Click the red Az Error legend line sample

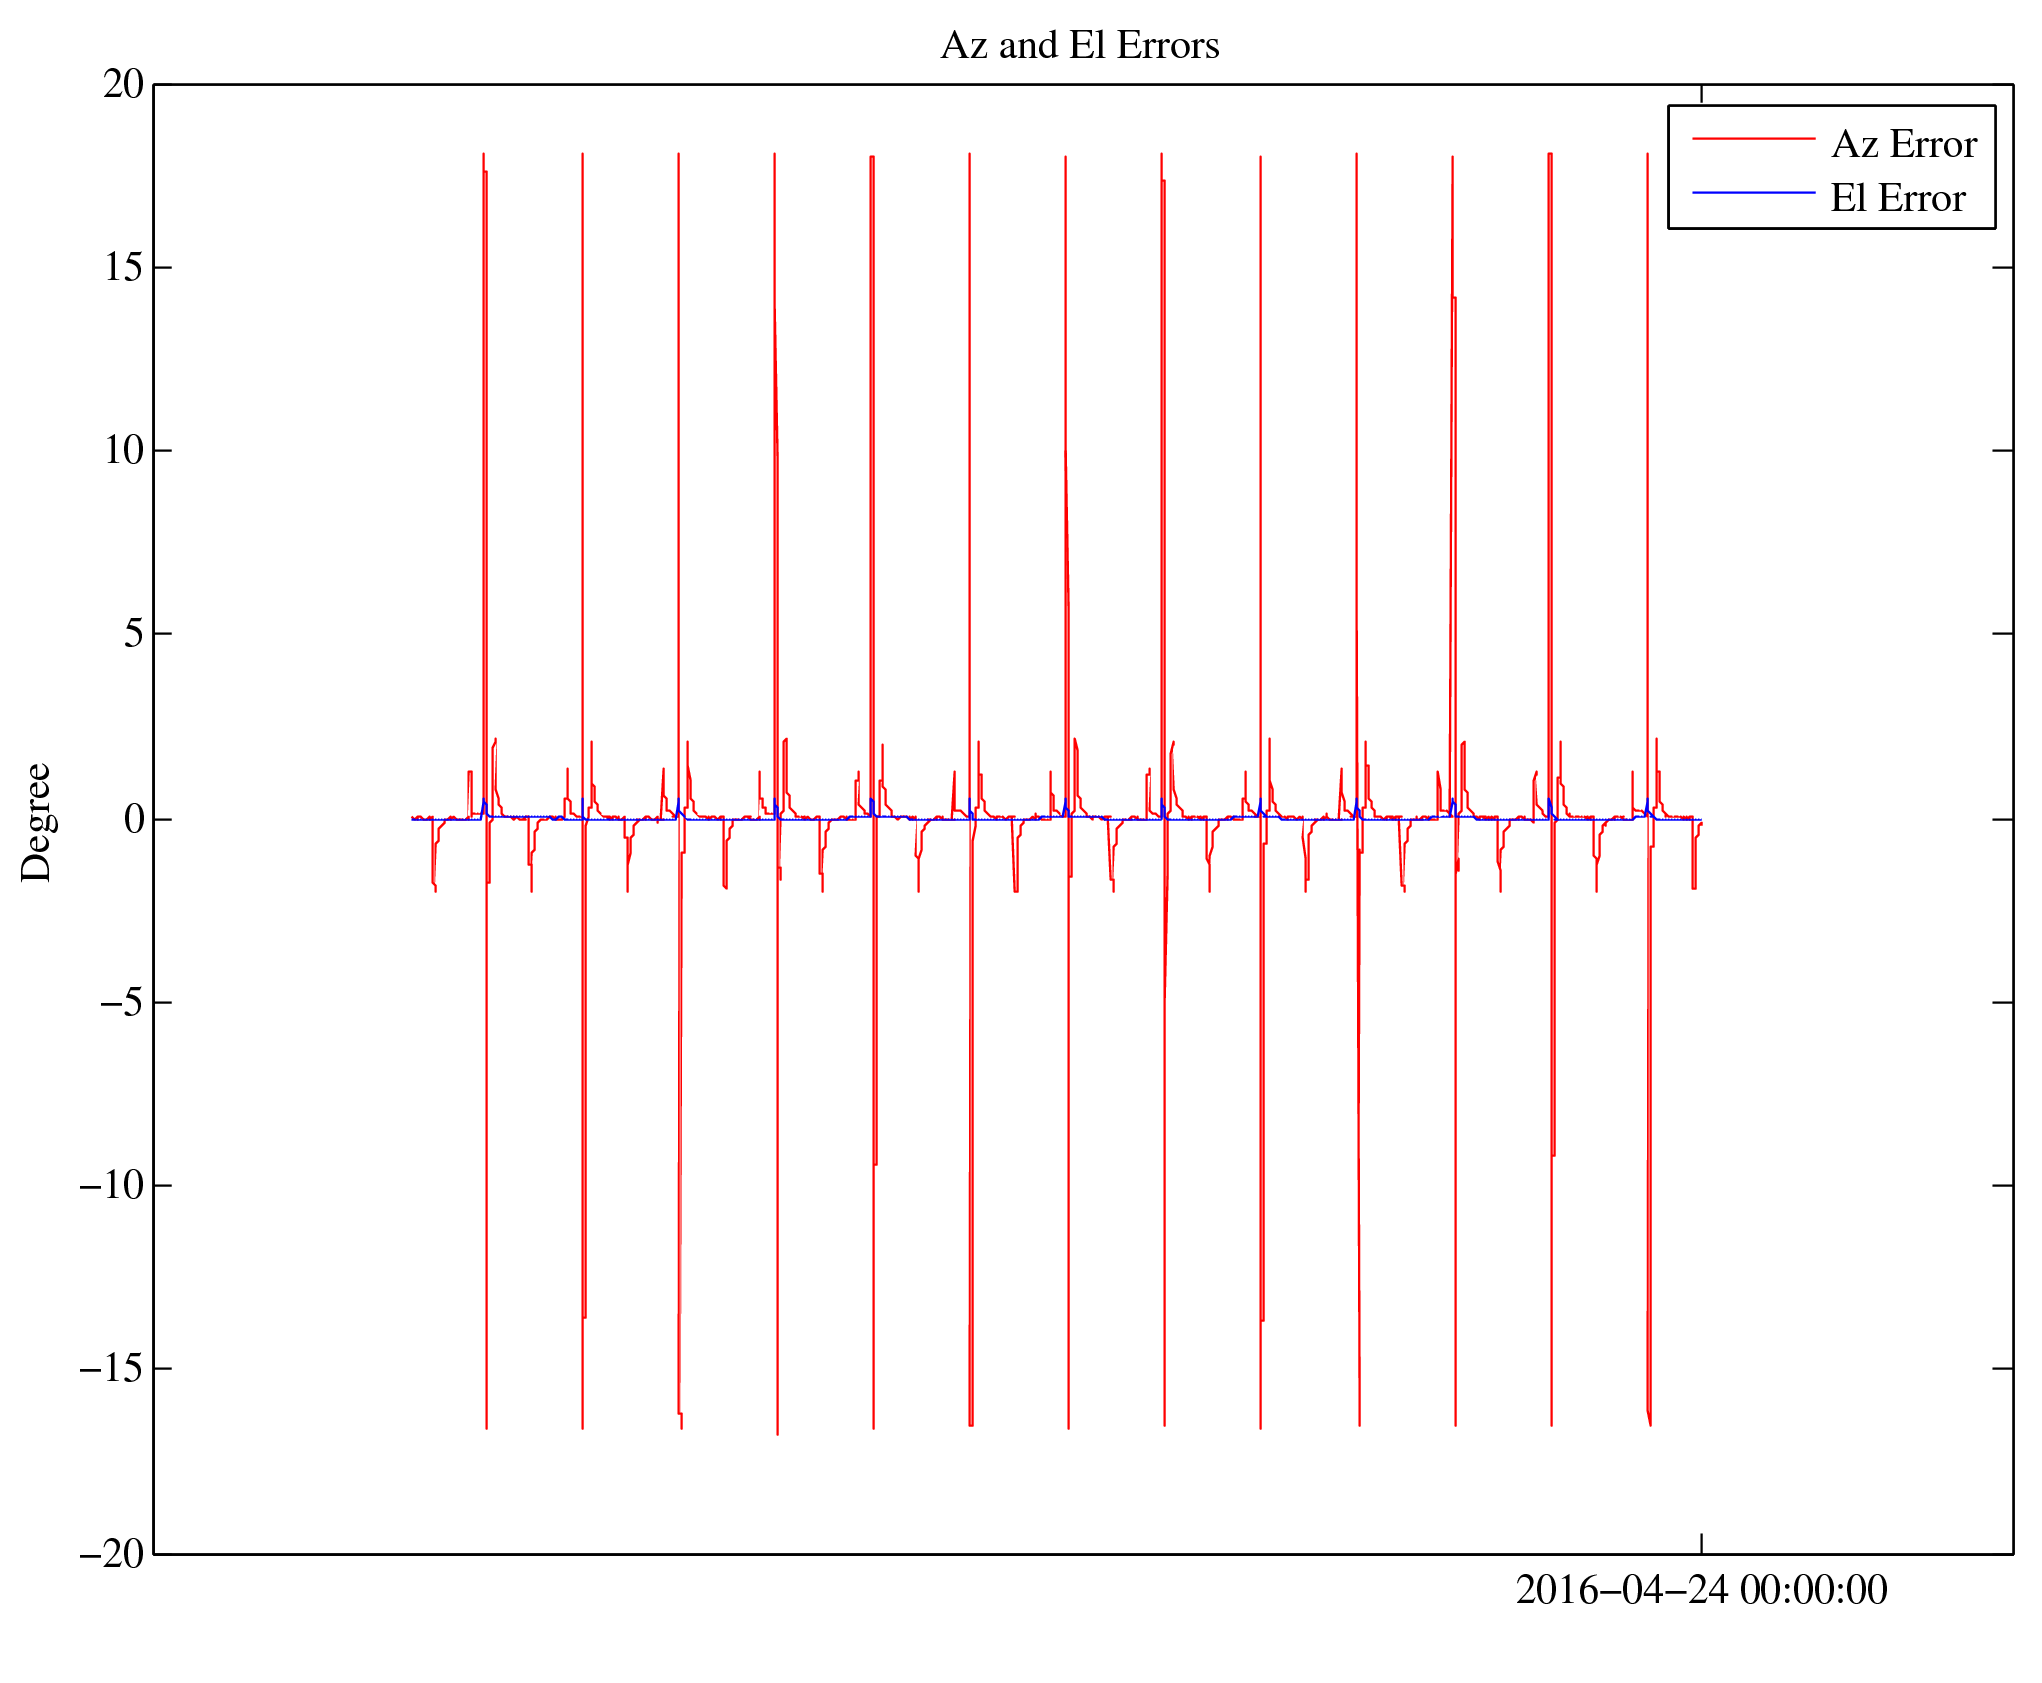(1753, 139)
